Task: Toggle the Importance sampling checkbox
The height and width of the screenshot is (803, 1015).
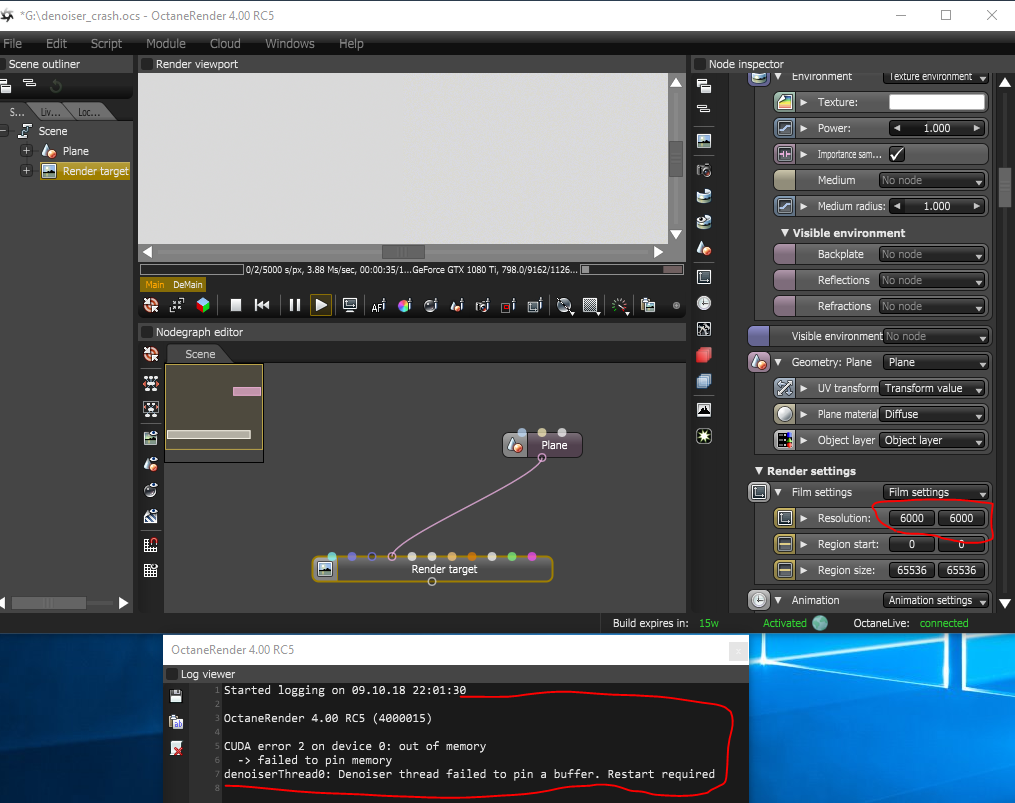Action: tap(897, 154)
